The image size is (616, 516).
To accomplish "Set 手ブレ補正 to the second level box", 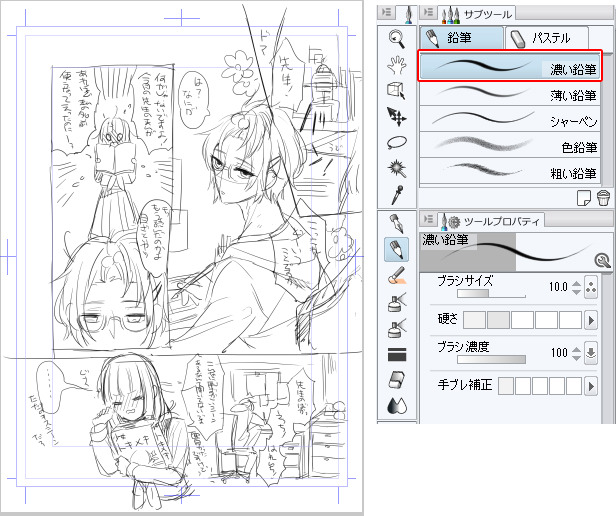I will [523, 386].
